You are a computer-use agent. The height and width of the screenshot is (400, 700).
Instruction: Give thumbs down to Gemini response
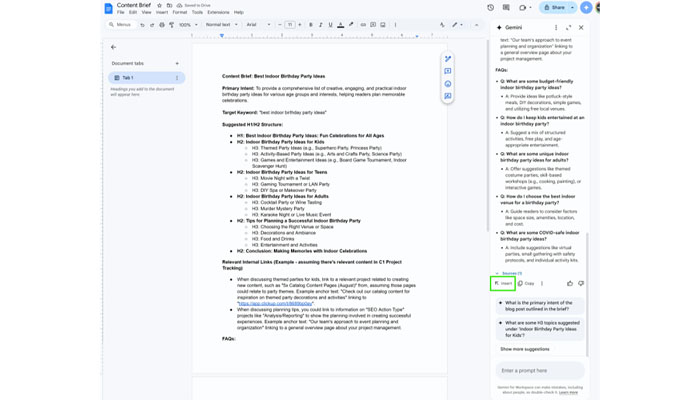tap(581, 283)
